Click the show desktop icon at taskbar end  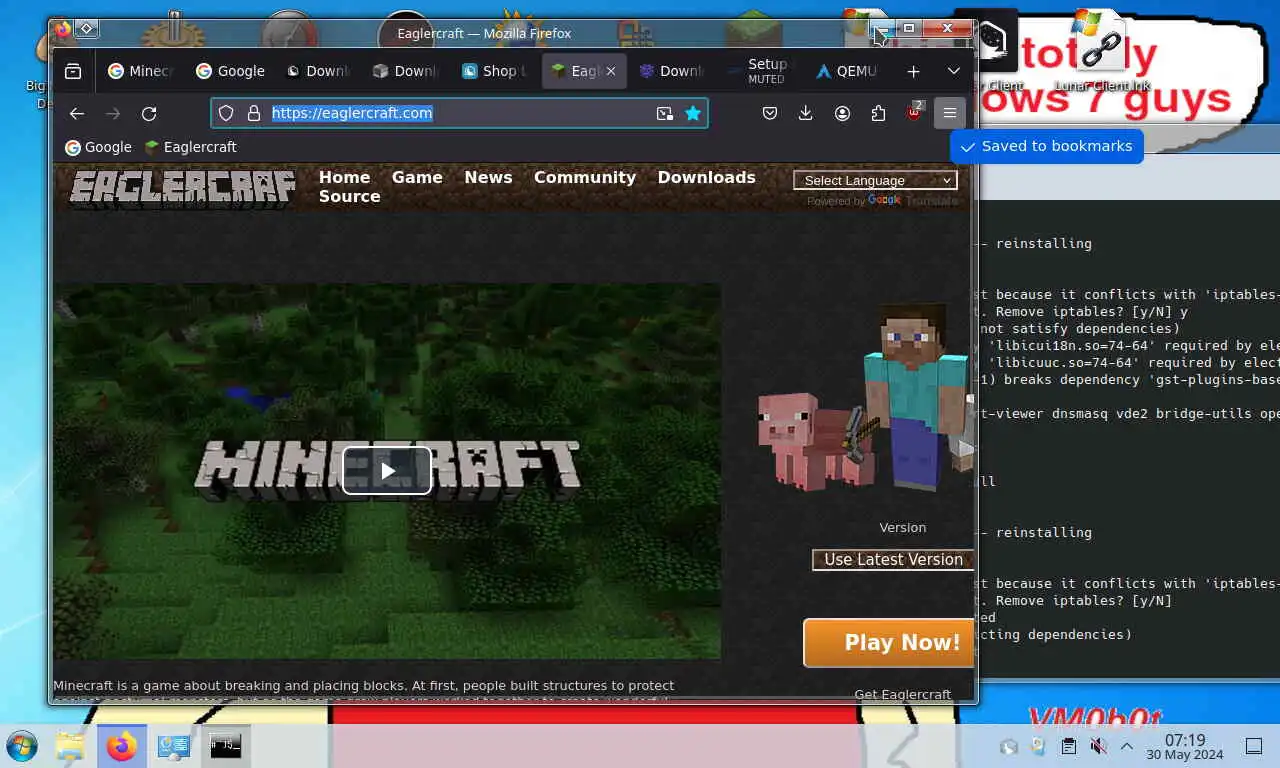(x=1253, y=746)
